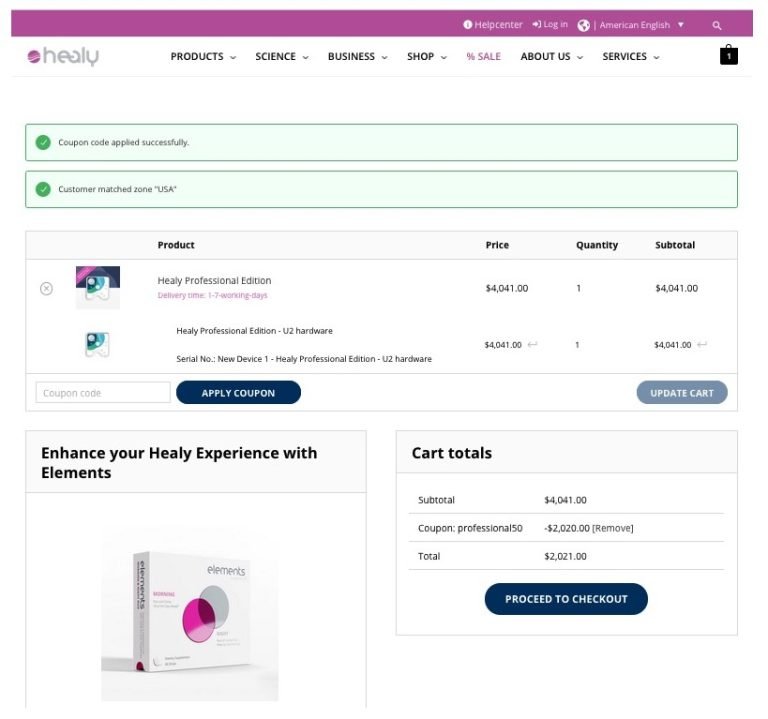Expand the Business menu
This screenshot has height=719, width=768.
(x=358, y=56)
